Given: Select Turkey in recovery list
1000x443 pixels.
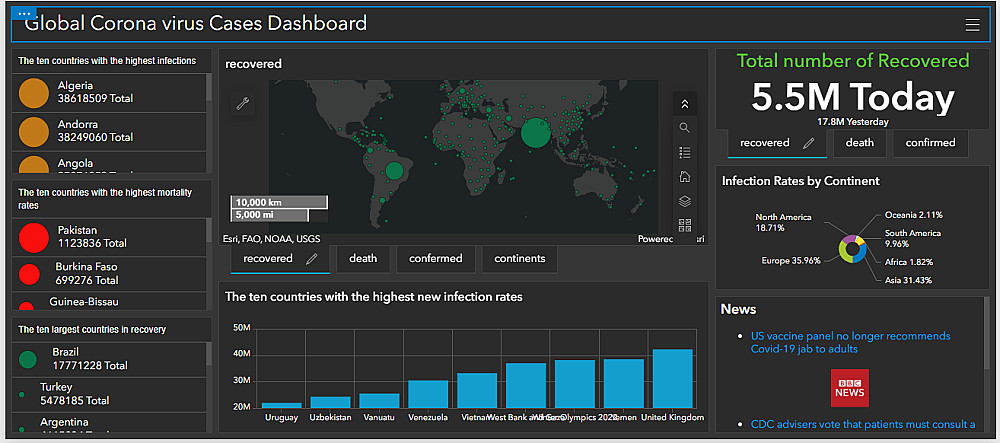Looking at the screenshot, I should pyautogui.click(x=108, y=394).
